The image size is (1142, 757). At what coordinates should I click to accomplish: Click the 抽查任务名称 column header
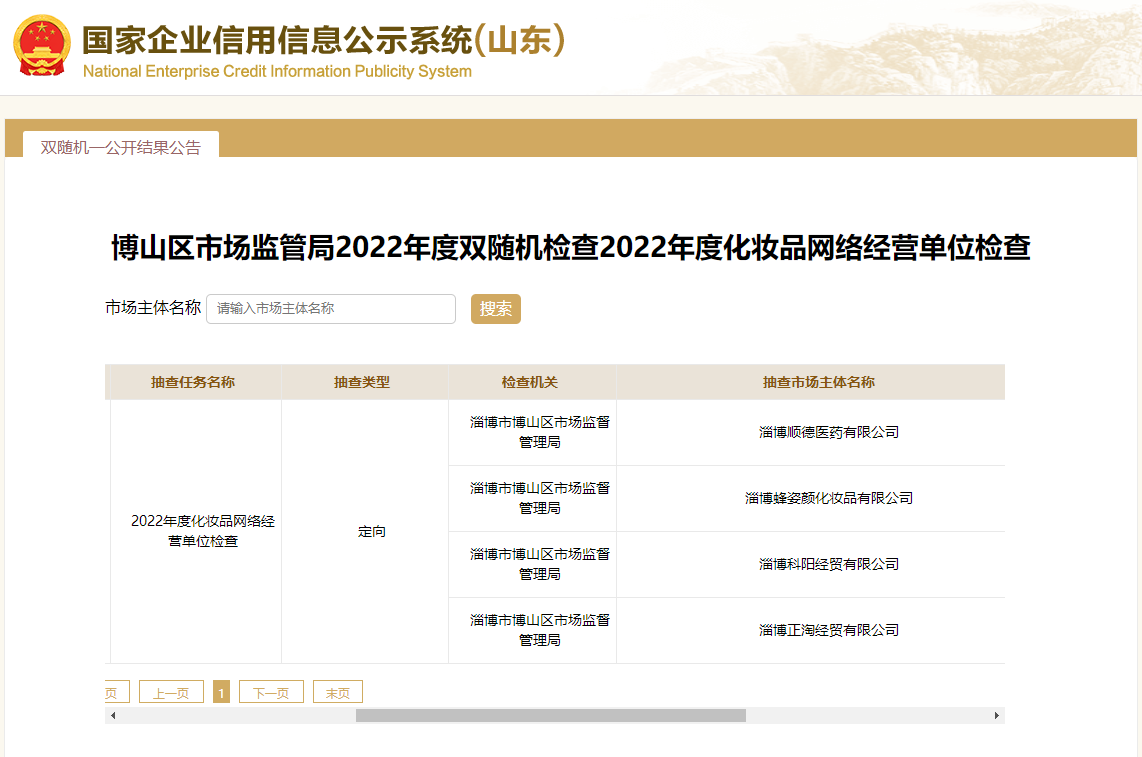tap(193, 383)
